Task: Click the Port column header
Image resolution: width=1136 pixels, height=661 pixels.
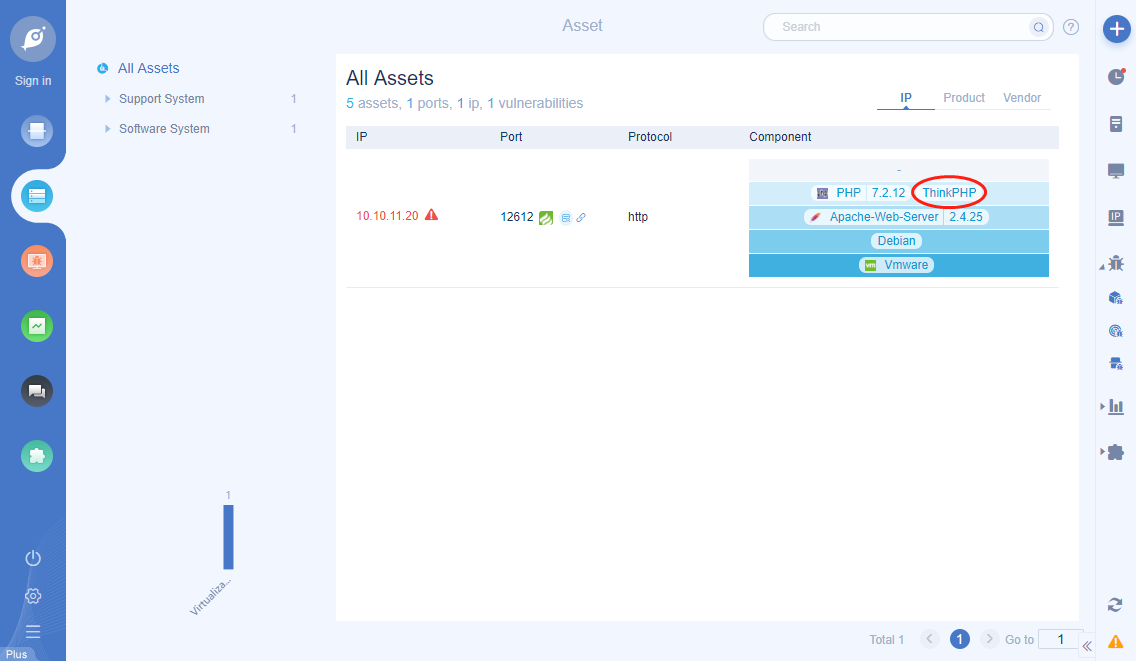Action: (511, 137)
